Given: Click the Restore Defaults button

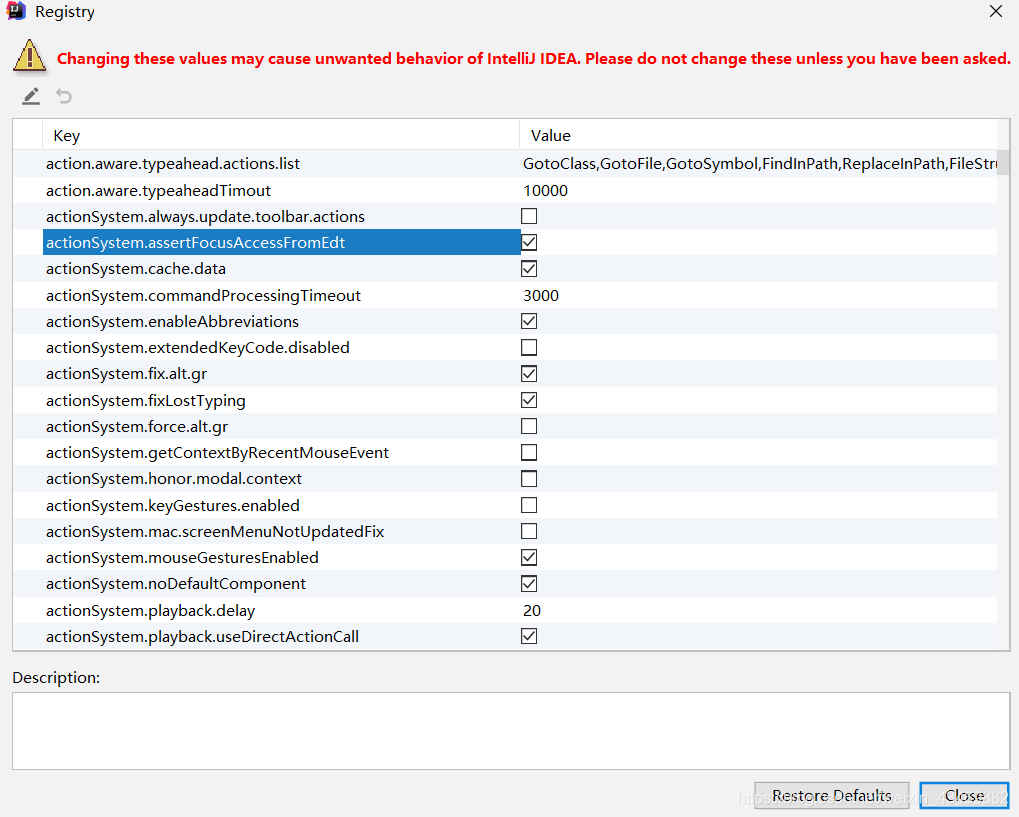Looking at the screenshot, I should 831,796.
